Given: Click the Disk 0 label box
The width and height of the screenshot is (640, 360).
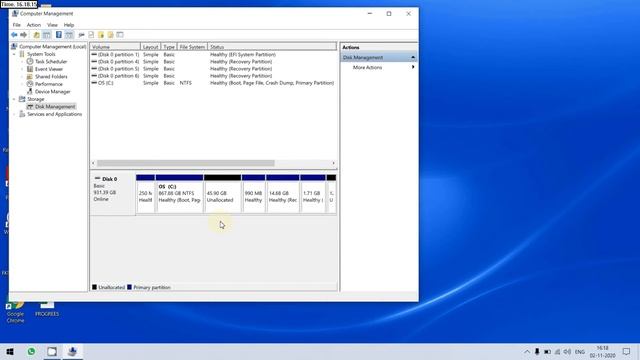Looking at the screenshot, I should point(113,194).
